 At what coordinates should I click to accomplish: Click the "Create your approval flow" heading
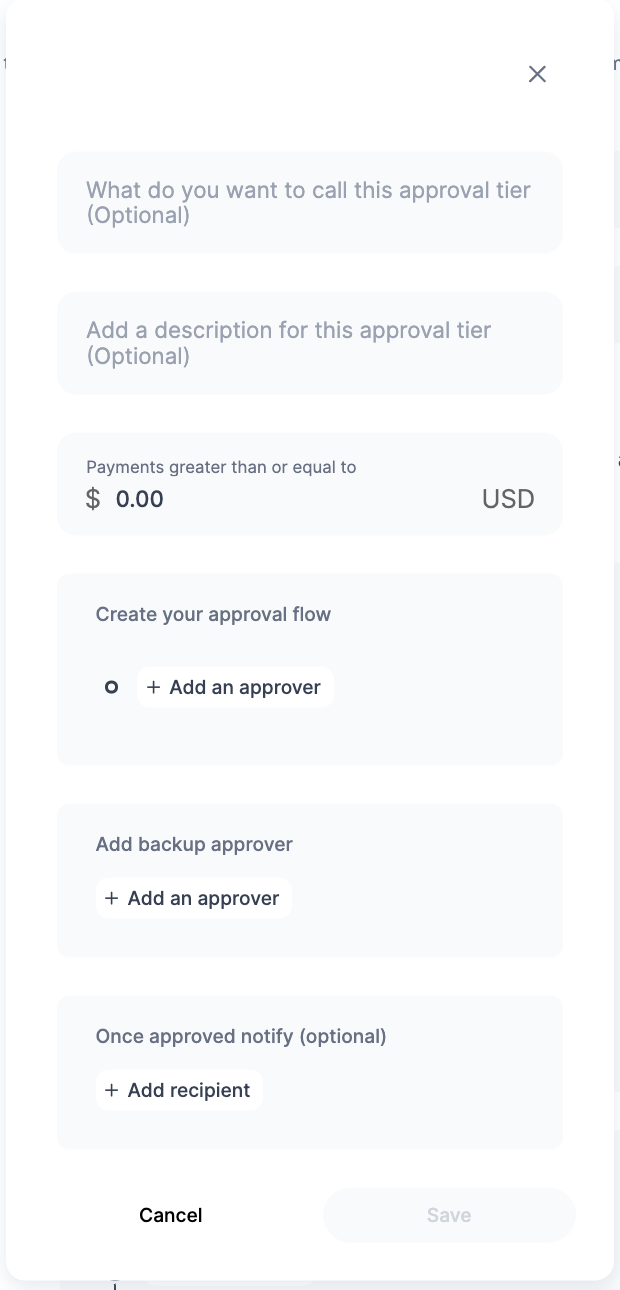coord(213,614)
